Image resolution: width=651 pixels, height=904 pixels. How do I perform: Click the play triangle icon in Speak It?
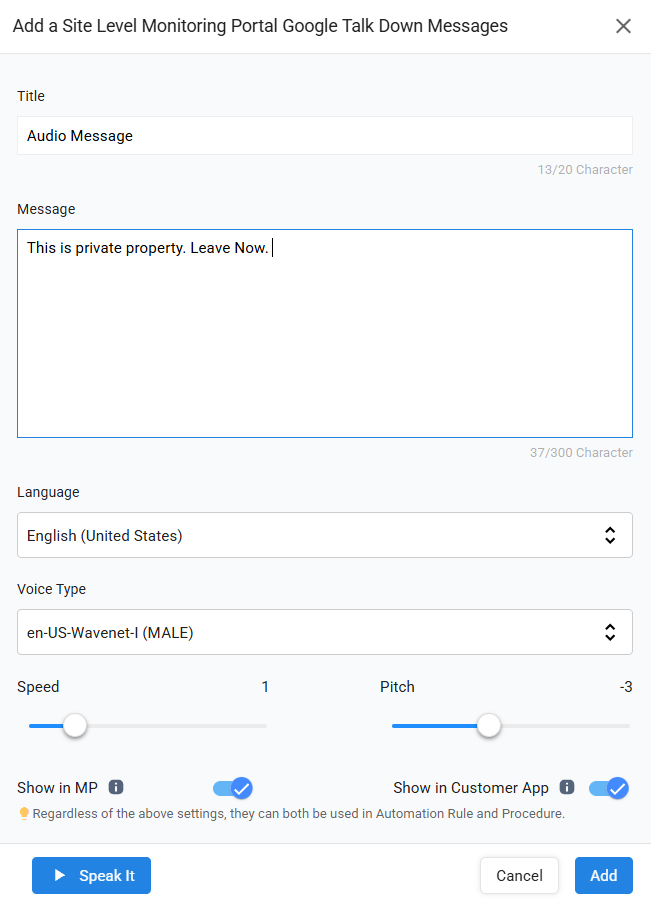click(x=60, y=876)
